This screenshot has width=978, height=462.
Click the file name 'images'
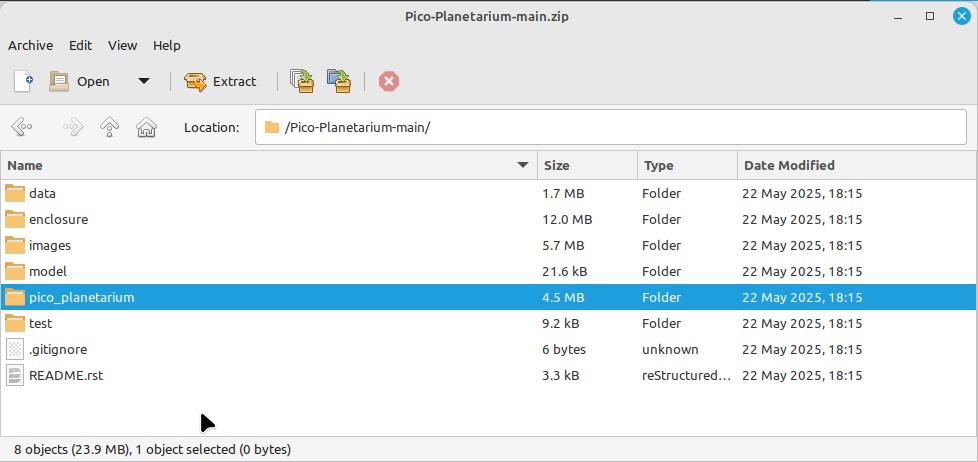click(x=50, y=246)
